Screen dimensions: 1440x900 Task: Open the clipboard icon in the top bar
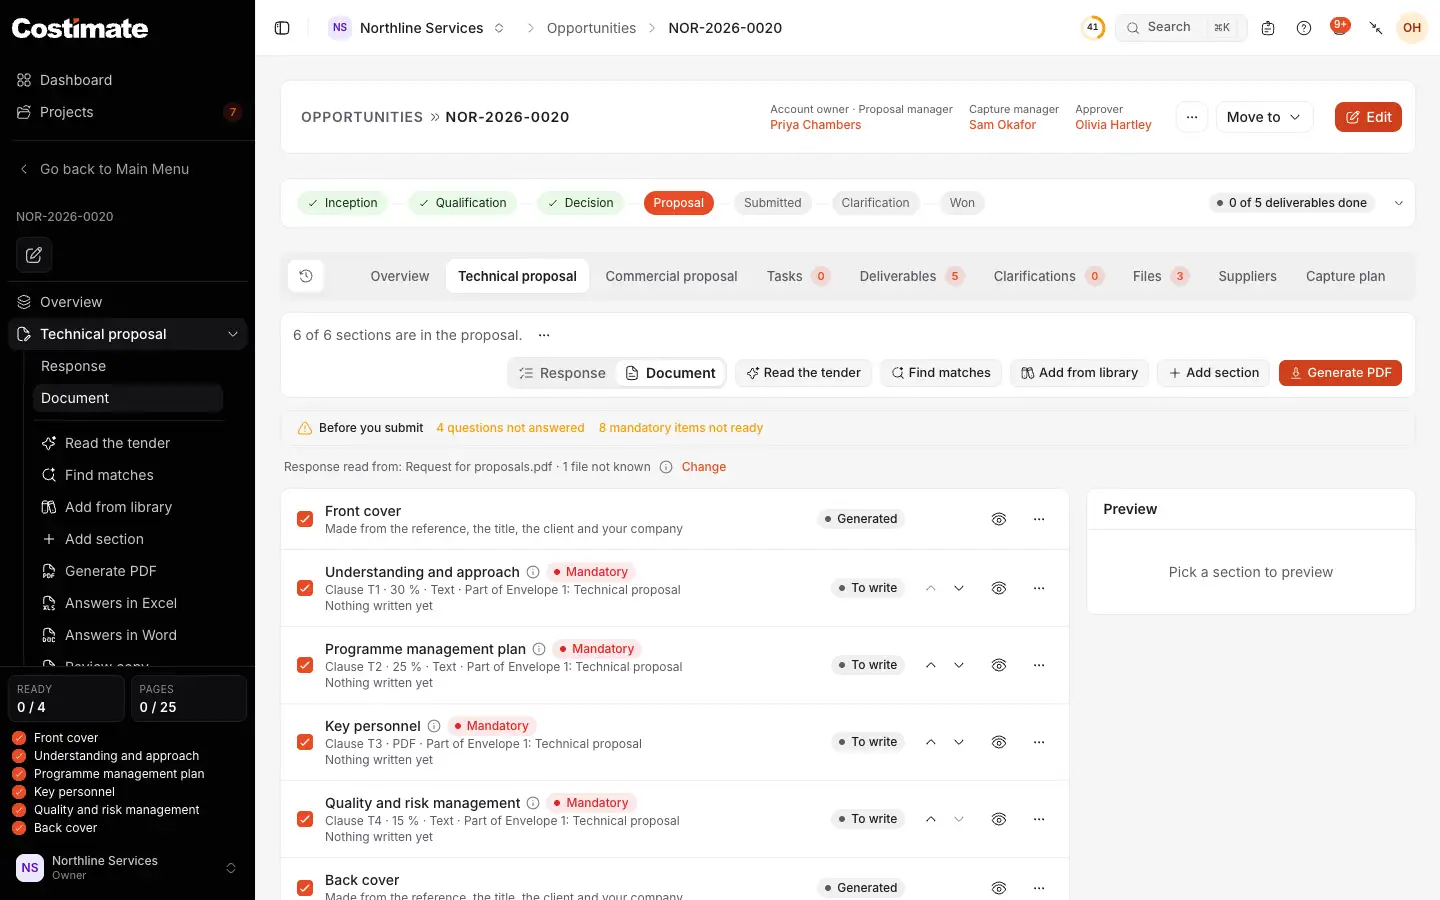click(x=1268, y=28)
